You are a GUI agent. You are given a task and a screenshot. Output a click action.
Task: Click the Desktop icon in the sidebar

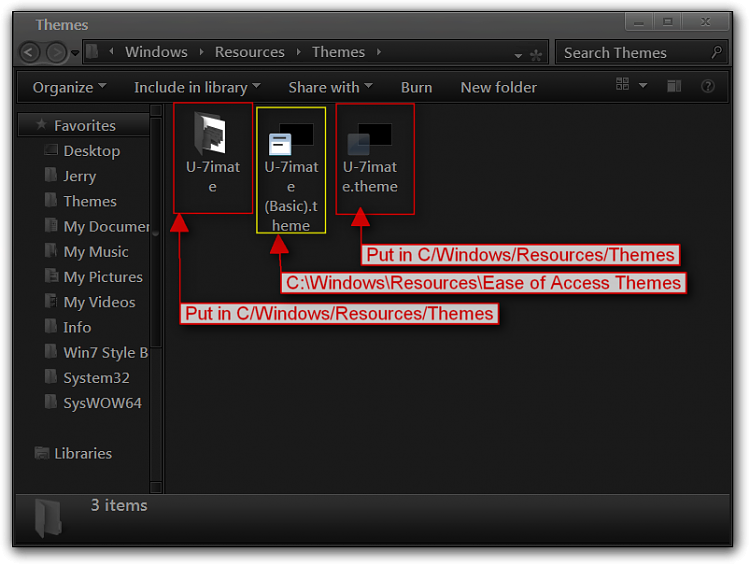pyautogui.click(x=51, y=150)
